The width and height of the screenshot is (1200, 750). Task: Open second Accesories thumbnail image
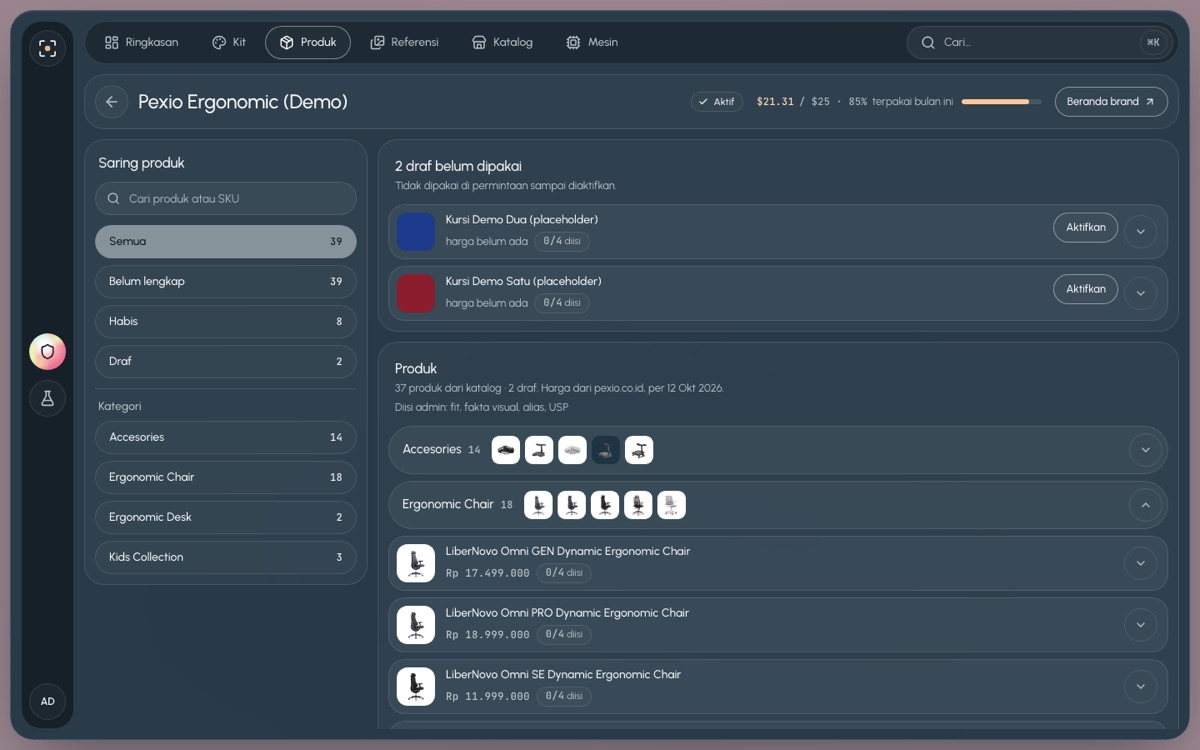coord(539,450)
